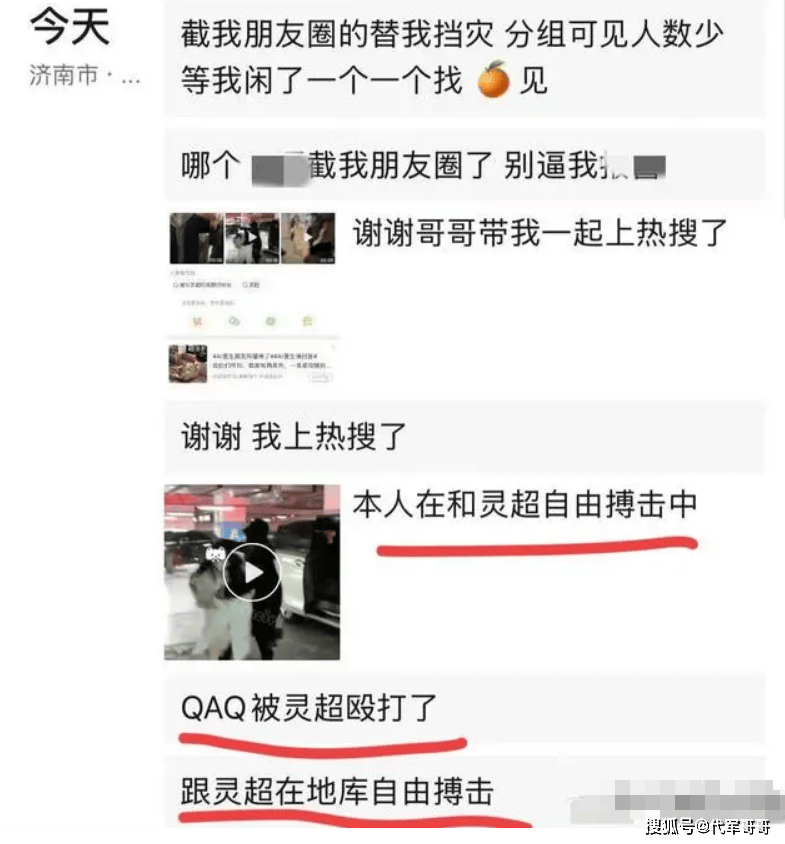Viewport: 785px width, 844px height.
Task: Open the post '跟灵超在地库自由搏击'
Action: pyautogui.click(x=465, y=792)
